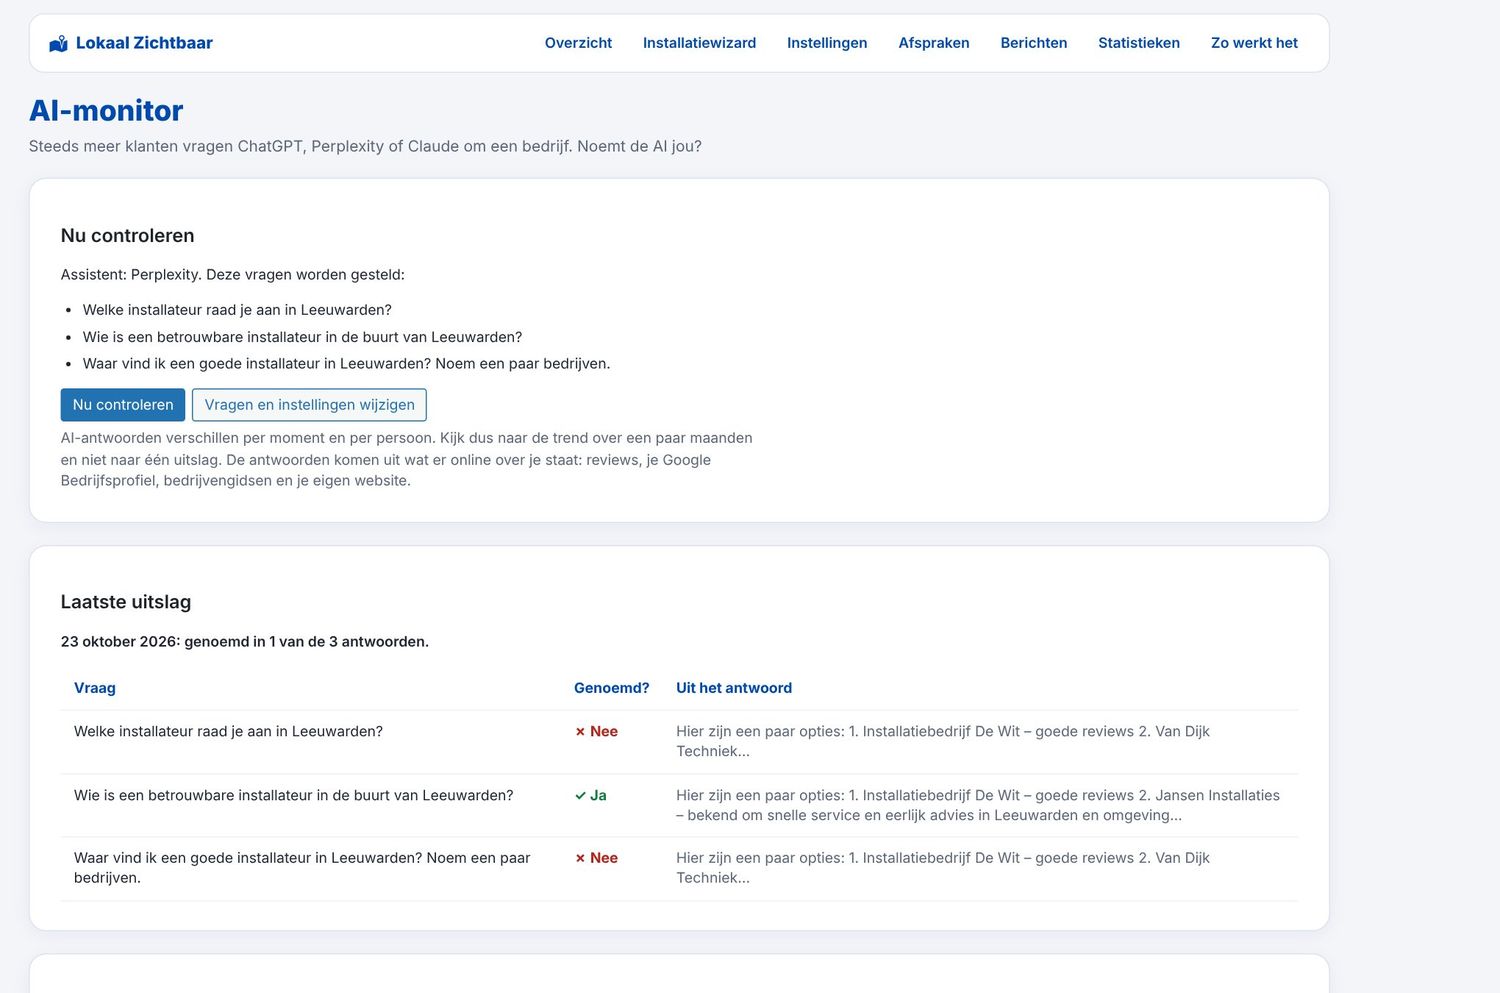Navigate to Afspraken

[x=934, y=43]
